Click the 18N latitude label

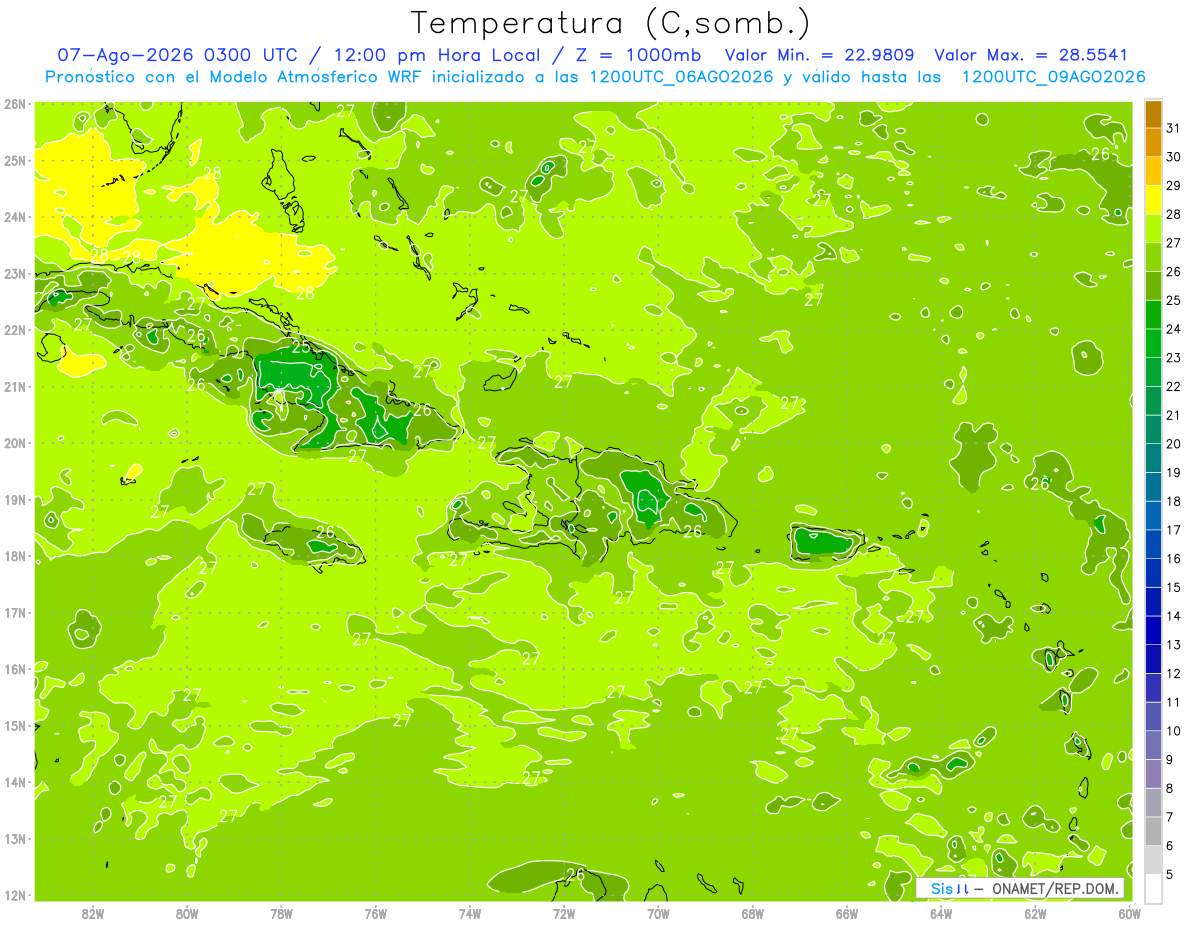click(x=14, y=556)
